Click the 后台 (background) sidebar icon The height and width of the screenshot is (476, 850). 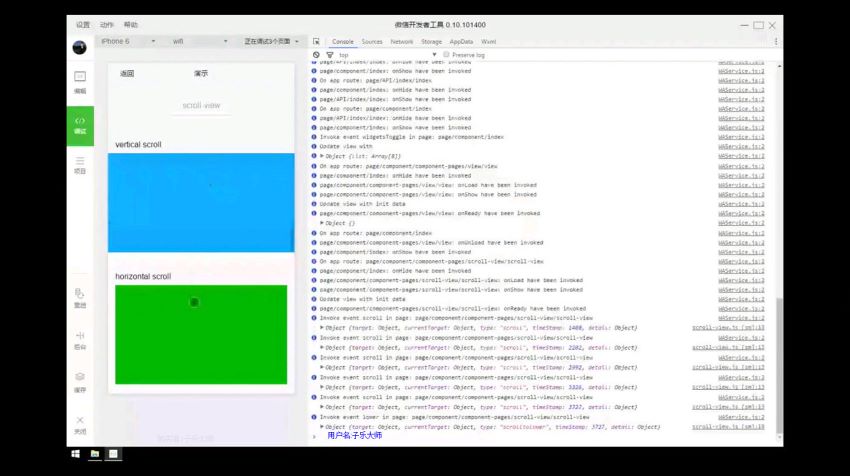(x=80, y=340)
